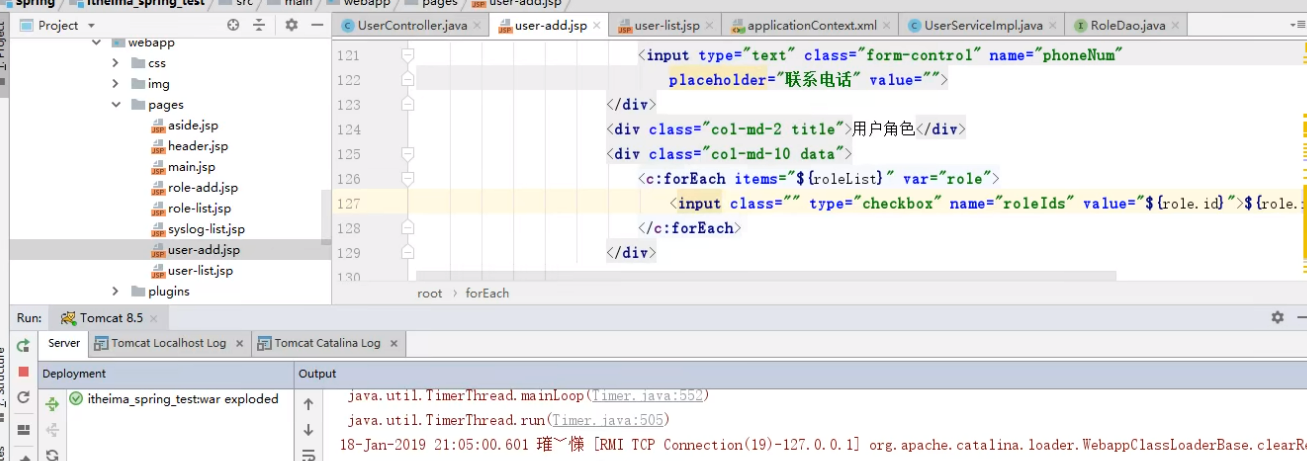Stop the Tomcat server with red square
Image resolution: width=1307 pixels, height=461 pixels.
click(23, 371)
